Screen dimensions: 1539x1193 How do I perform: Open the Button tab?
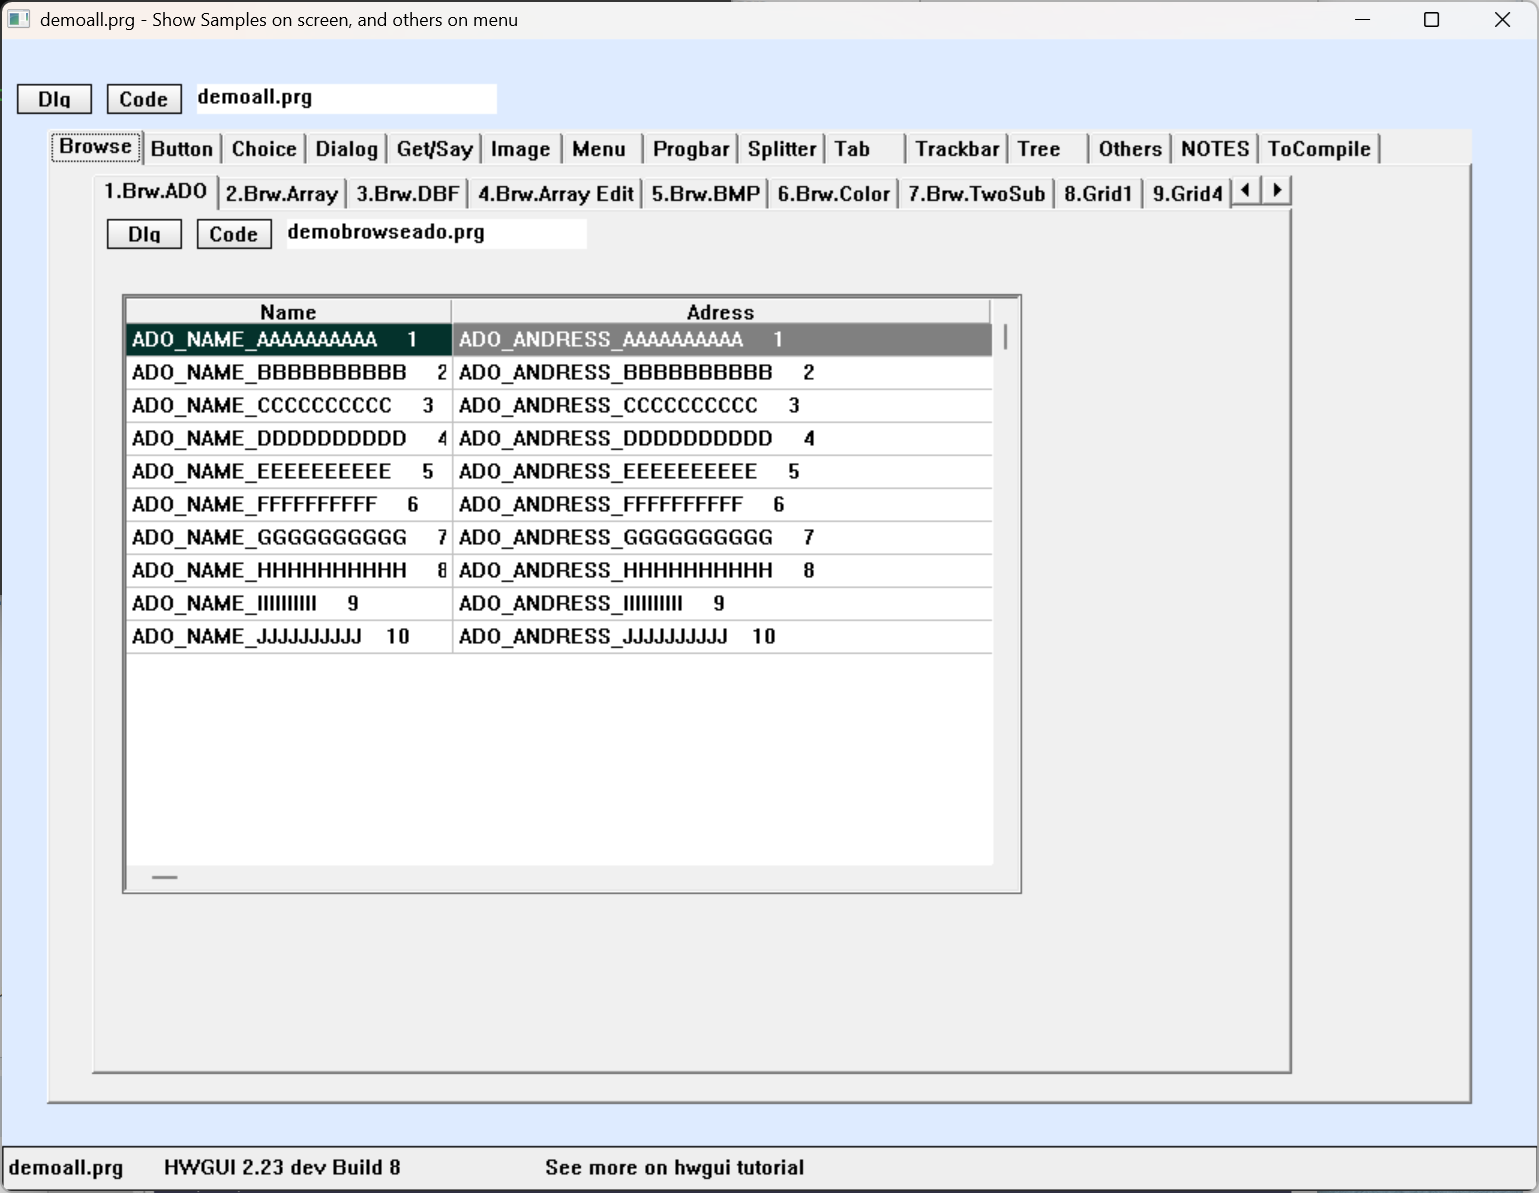(182, 149)
